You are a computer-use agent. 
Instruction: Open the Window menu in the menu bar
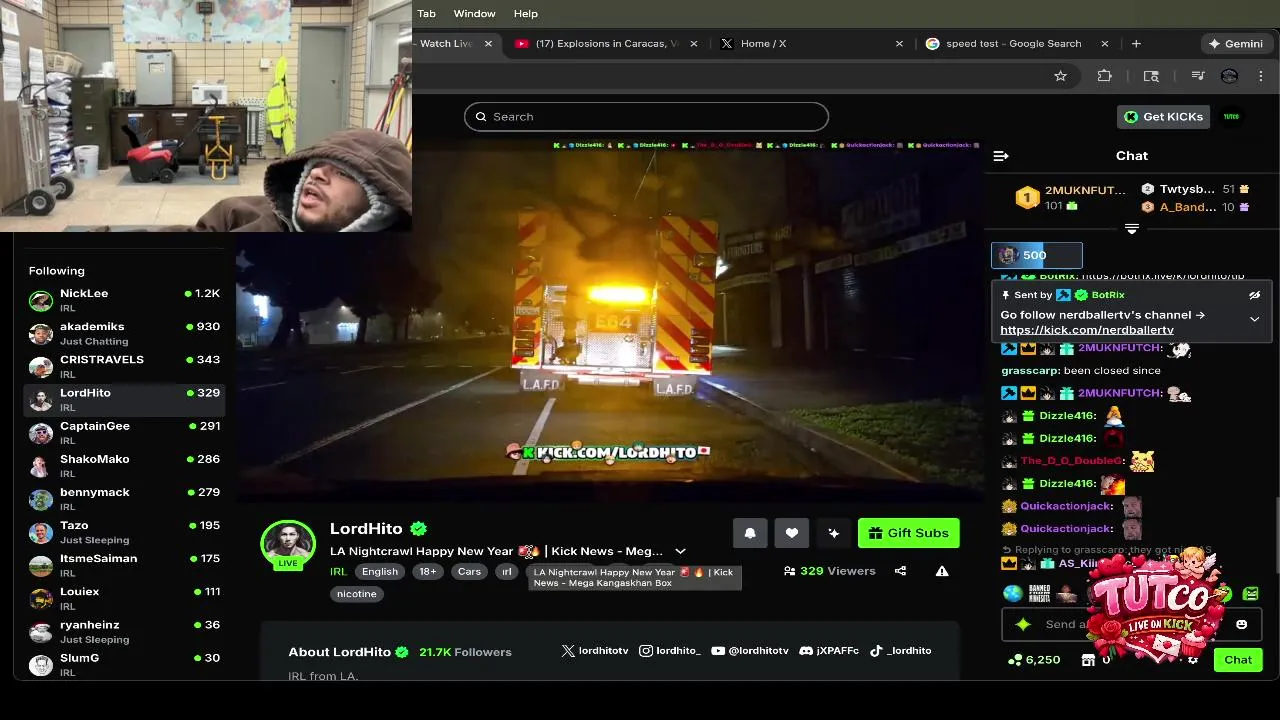474,14
